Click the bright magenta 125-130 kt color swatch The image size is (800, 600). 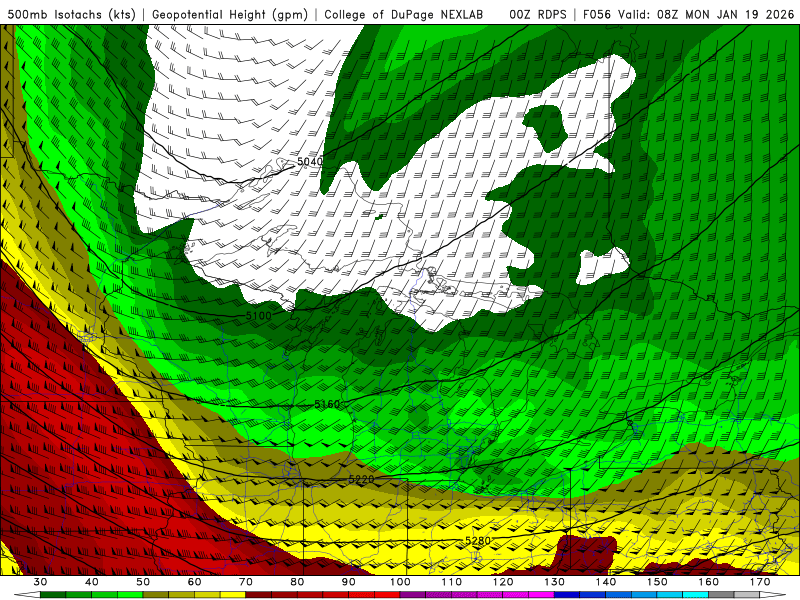(x=542, y=595)
